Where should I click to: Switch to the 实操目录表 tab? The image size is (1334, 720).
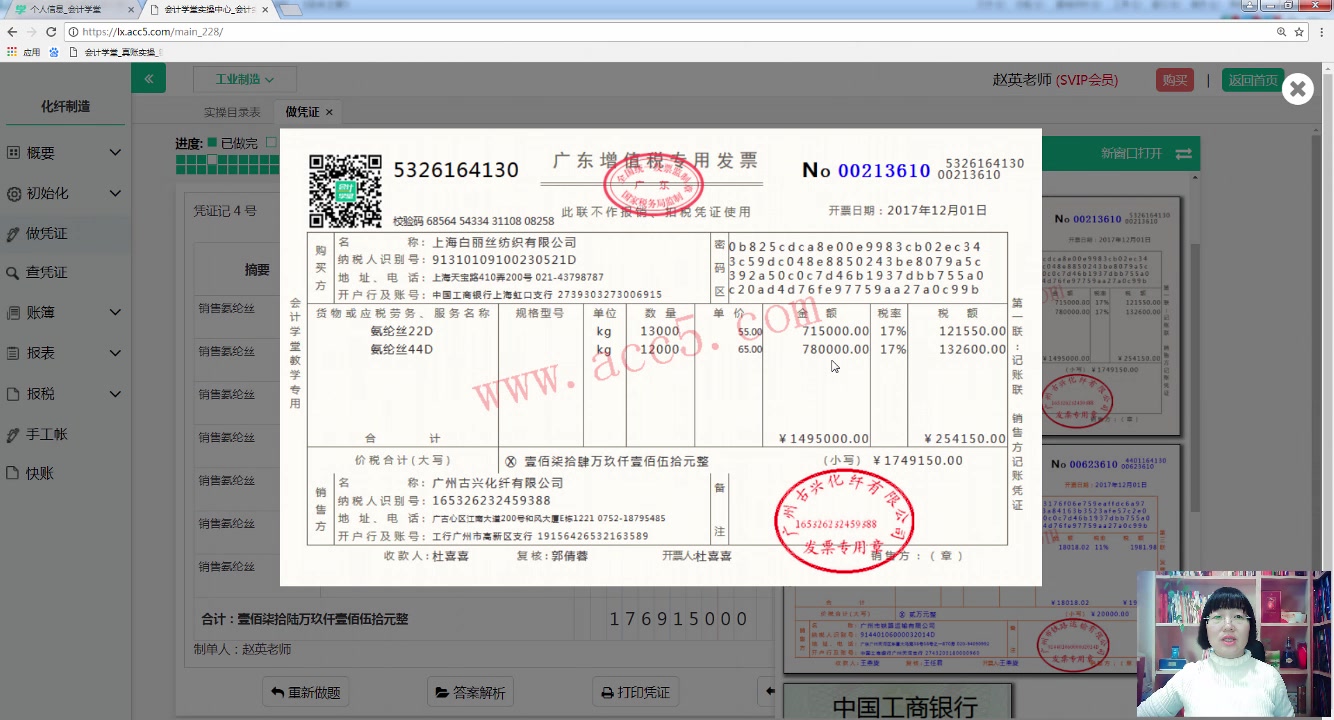pyautogui.click(x=232, y=112)
